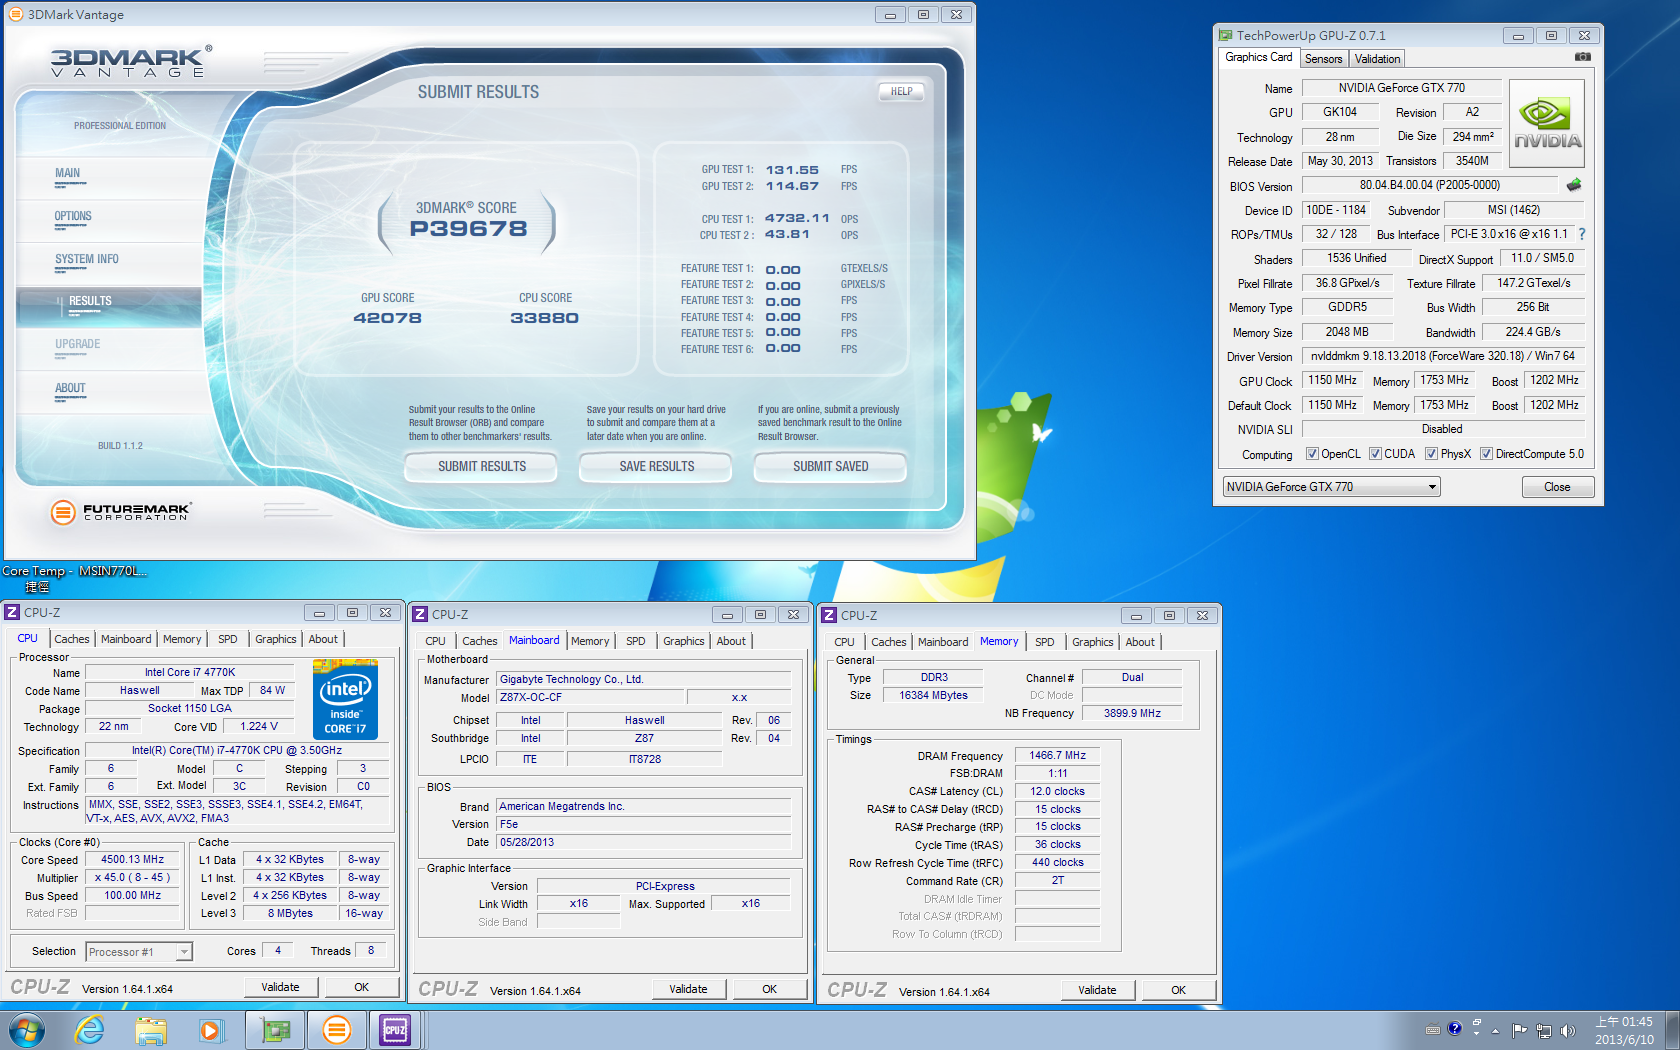Viewport: 1680px width, 1050px height.
Task: Open Graphics tab in Memory CPU-Z window
Action: click(x=1092, y=642)
